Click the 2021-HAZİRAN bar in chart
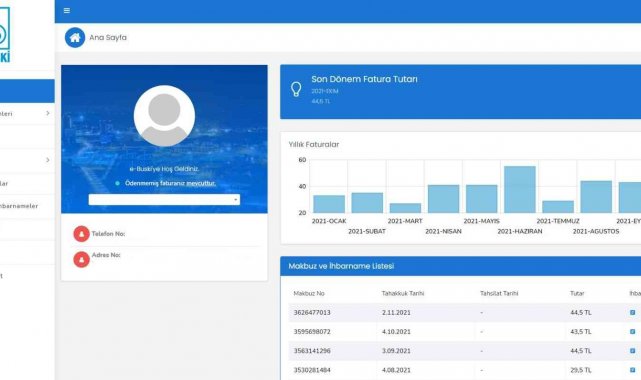Screen dimensions: 641x380 (520, 189)
